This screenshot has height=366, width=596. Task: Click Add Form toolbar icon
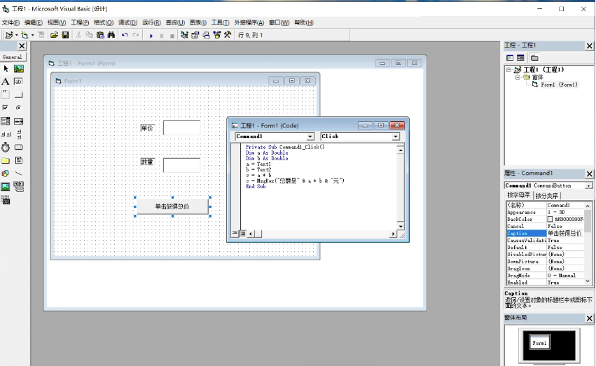click(x=25, y=35)
